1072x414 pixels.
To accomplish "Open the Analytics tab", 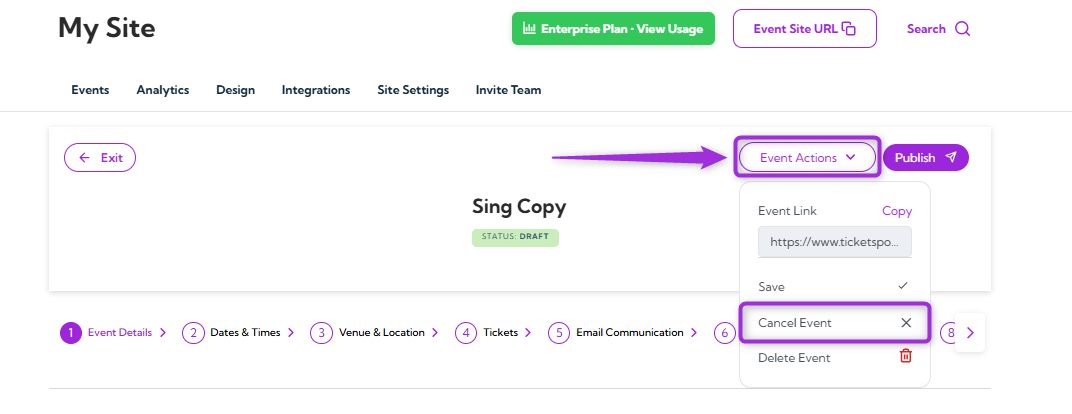I will coord(163,90).
